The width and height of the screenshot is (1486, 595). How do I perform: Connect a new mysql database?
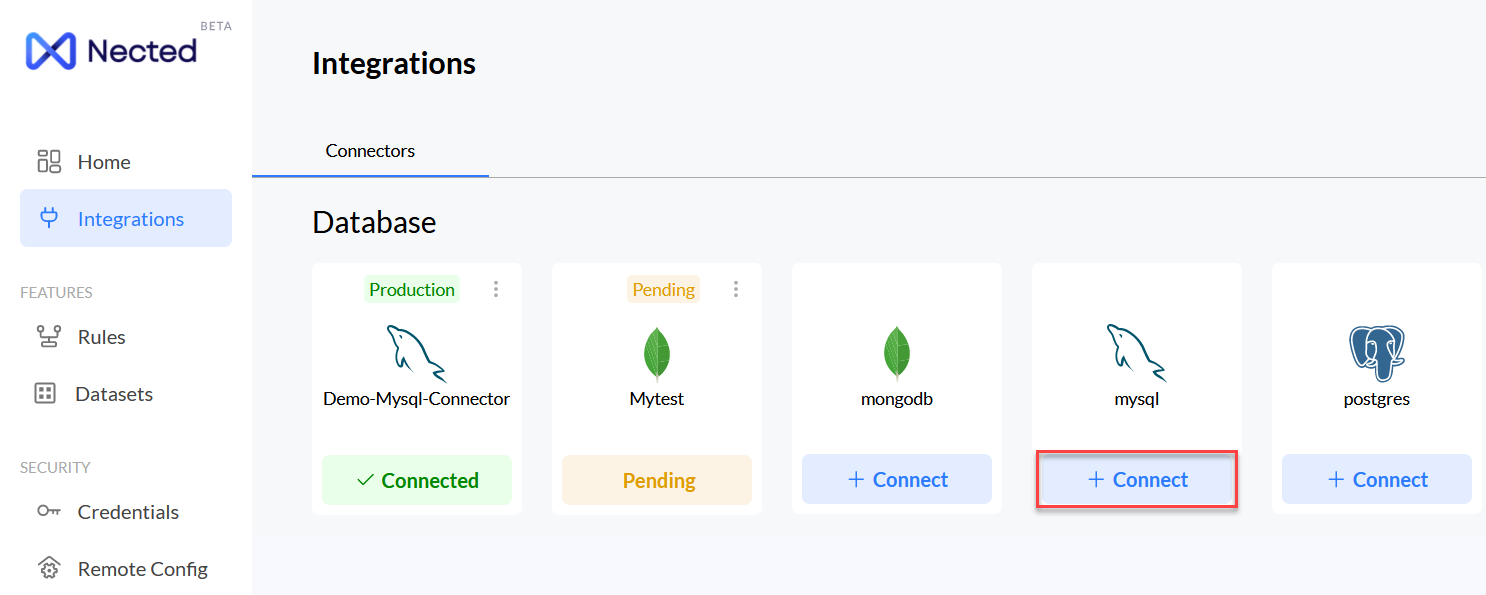(x=1137, y=480)
